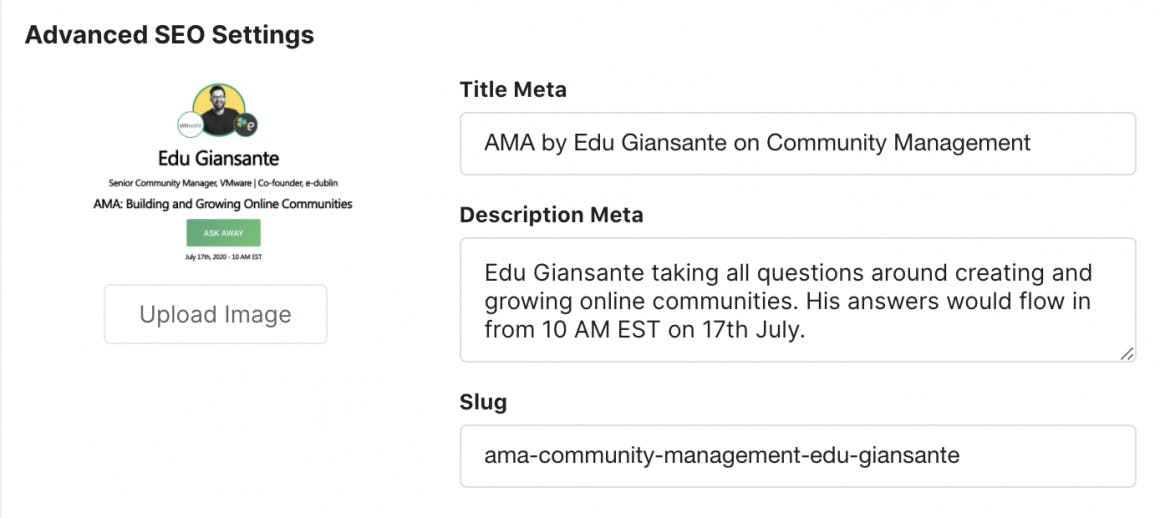1160x518 pixels.
Task: Click '17th July' text in the description
Action: coord(752,329)
